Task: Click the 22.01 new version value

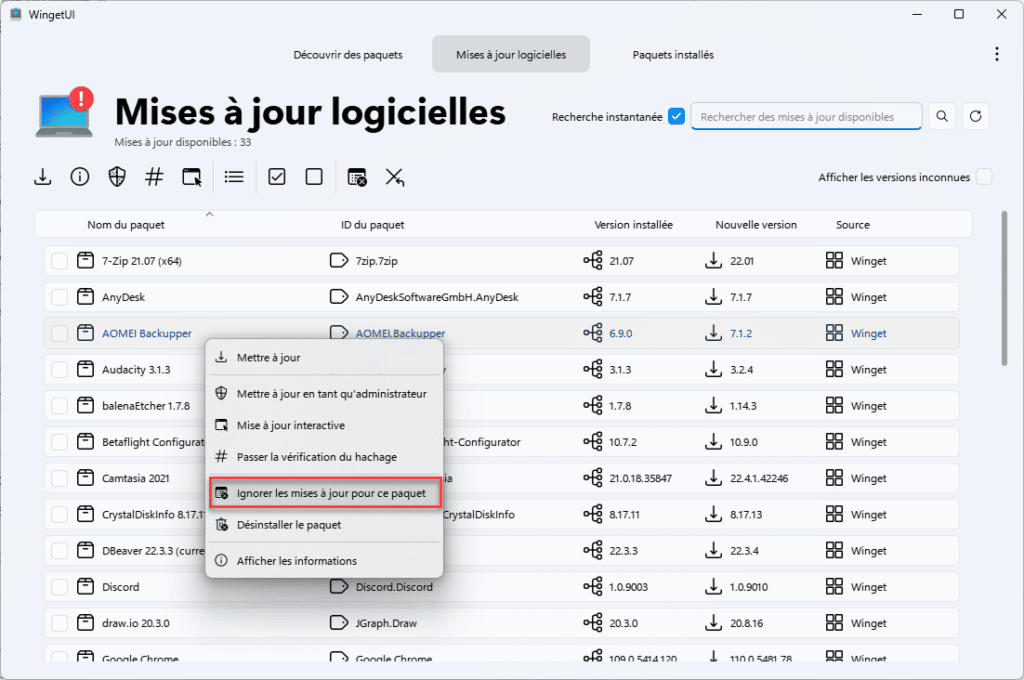Action: [x=742, y=261]
